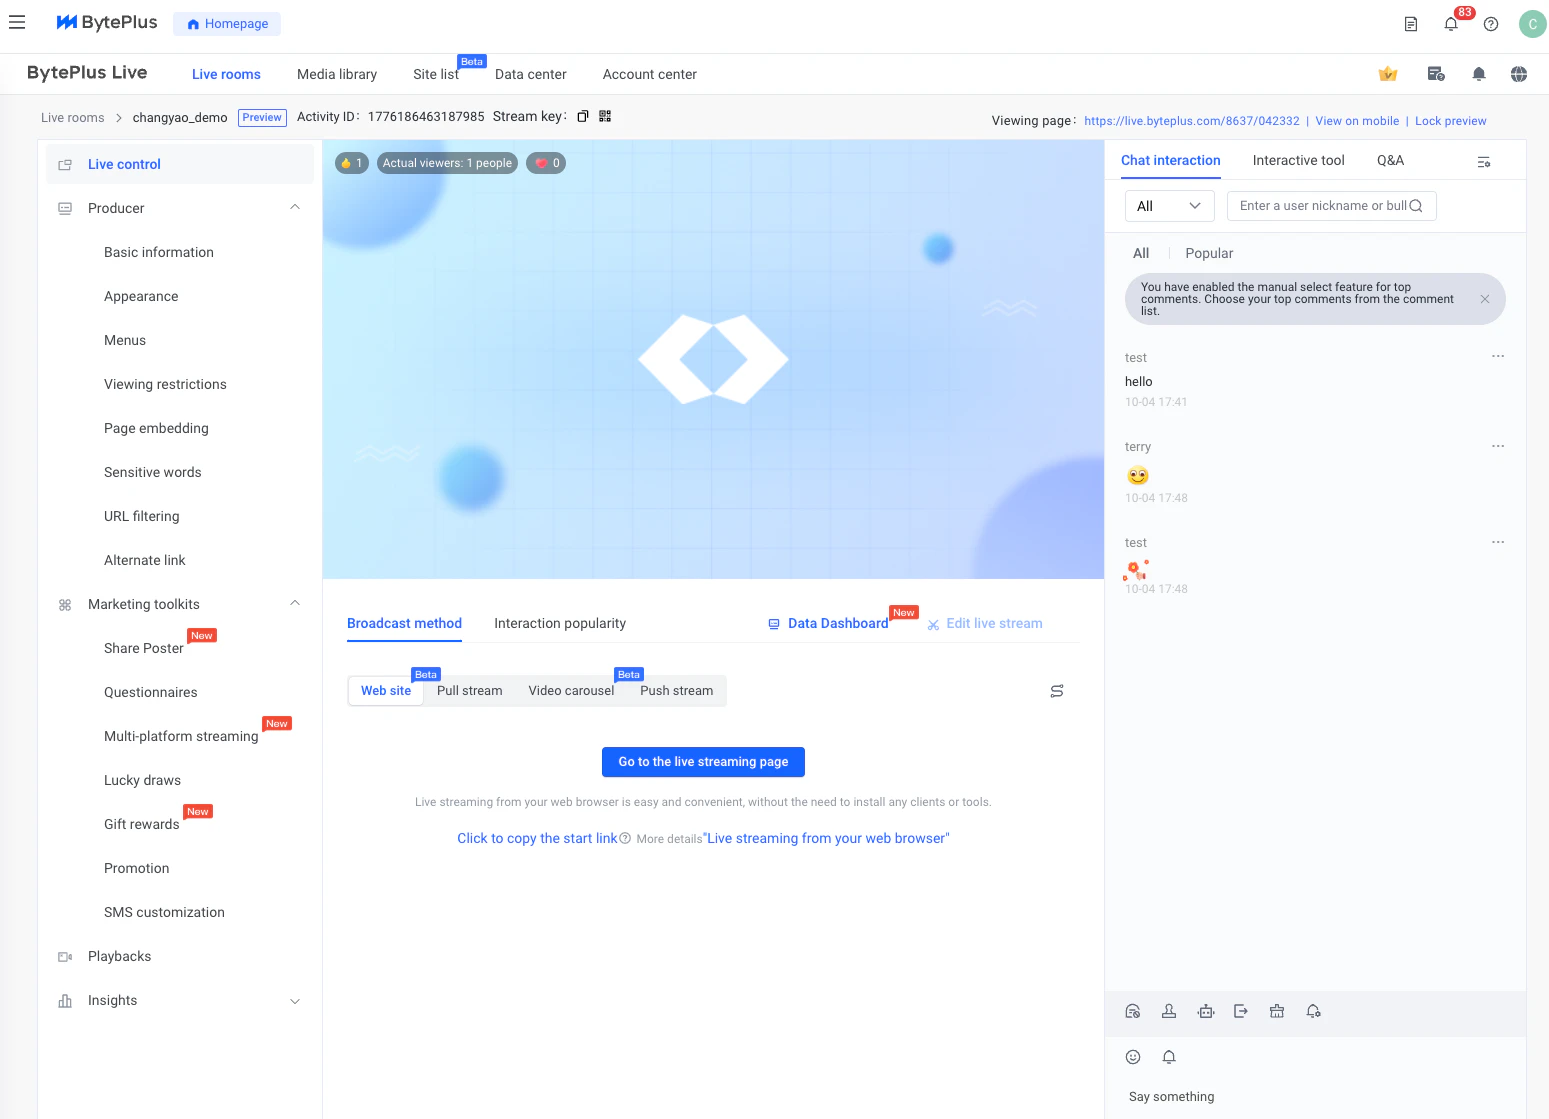Click the solid bell icon in Live toolbar
The image size is (1549, 1119).
[1479, 74]
